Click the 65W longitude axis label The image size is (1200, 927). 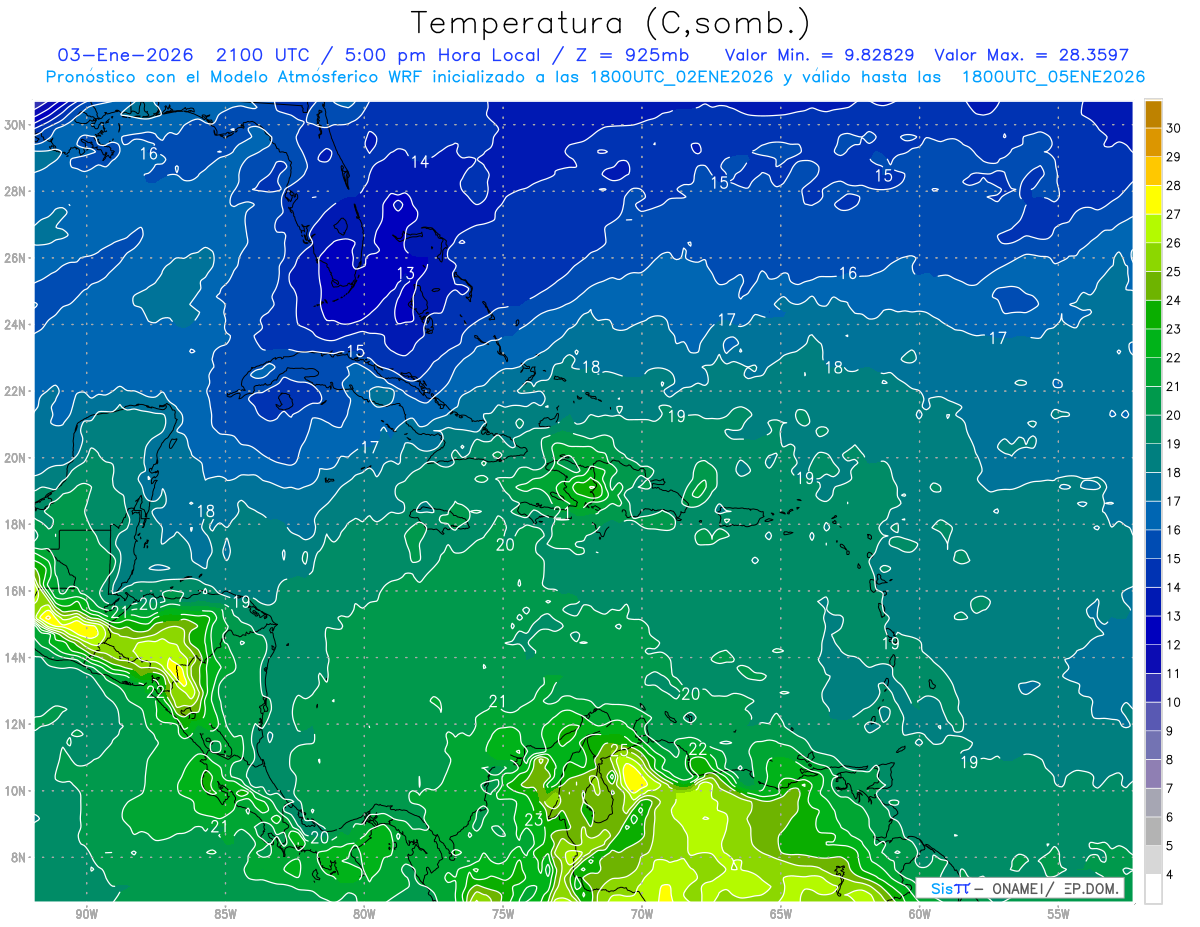pyautogui.click(x=781, y=913)
